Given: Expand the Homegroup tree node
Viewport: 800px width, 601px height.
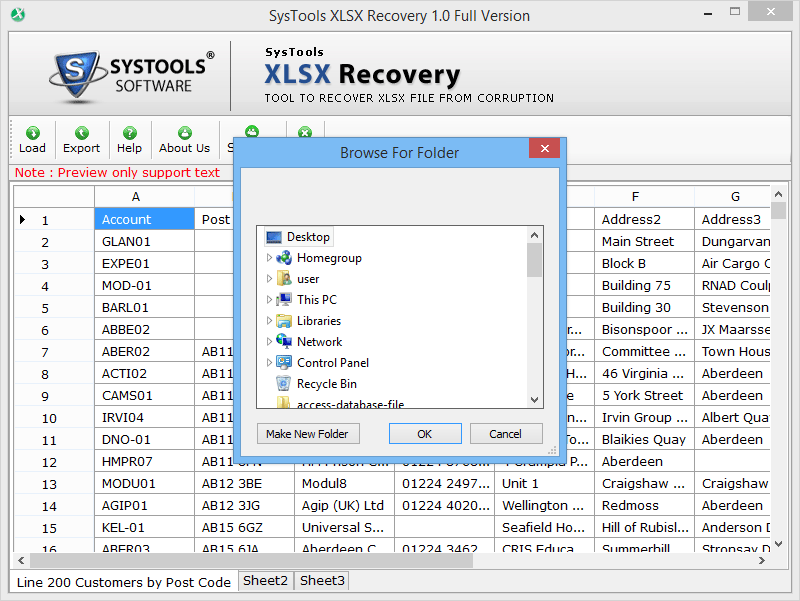Looking at the screenshot, I should (x=269, y=258).
